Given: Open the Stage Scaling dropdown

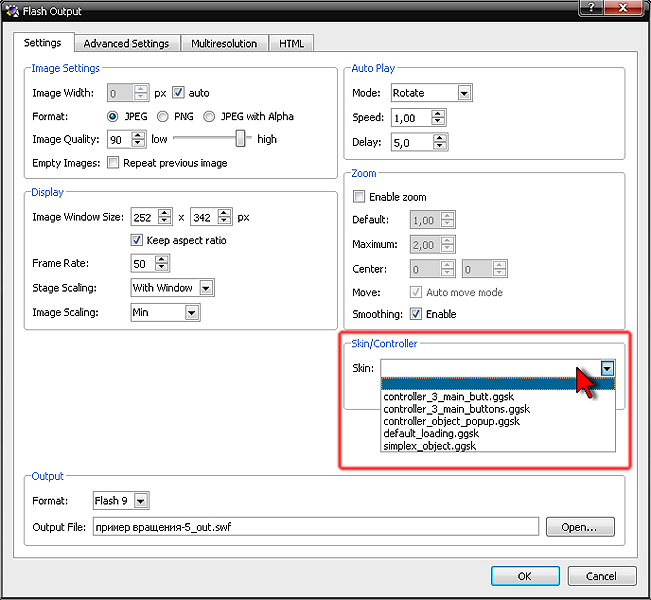Looking at the screenshot, I should 206,288.
